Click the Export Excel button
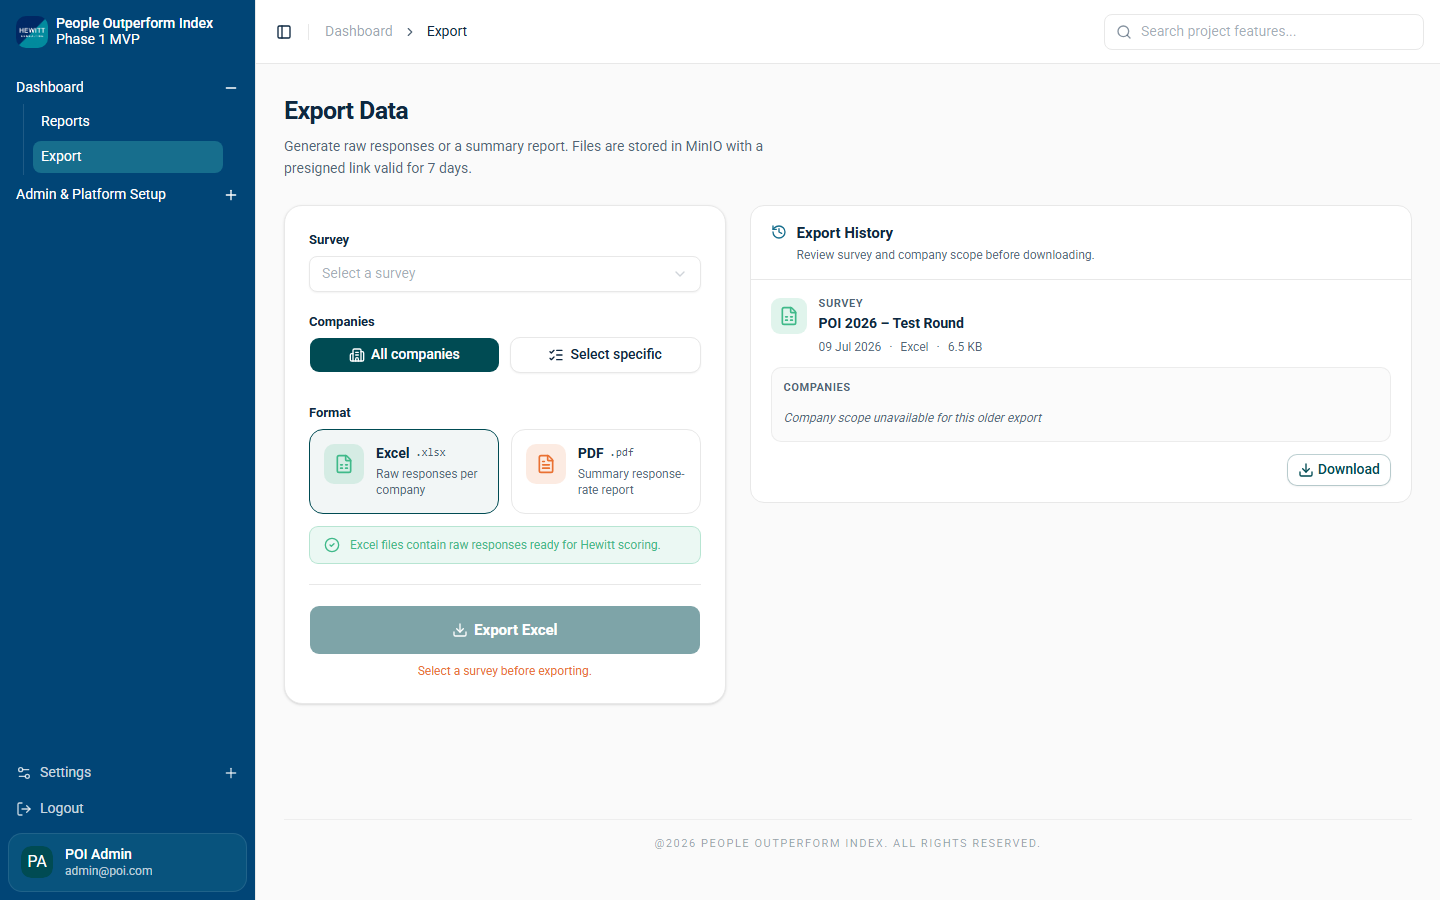The image size is (1440, 900). pos(505,630)
